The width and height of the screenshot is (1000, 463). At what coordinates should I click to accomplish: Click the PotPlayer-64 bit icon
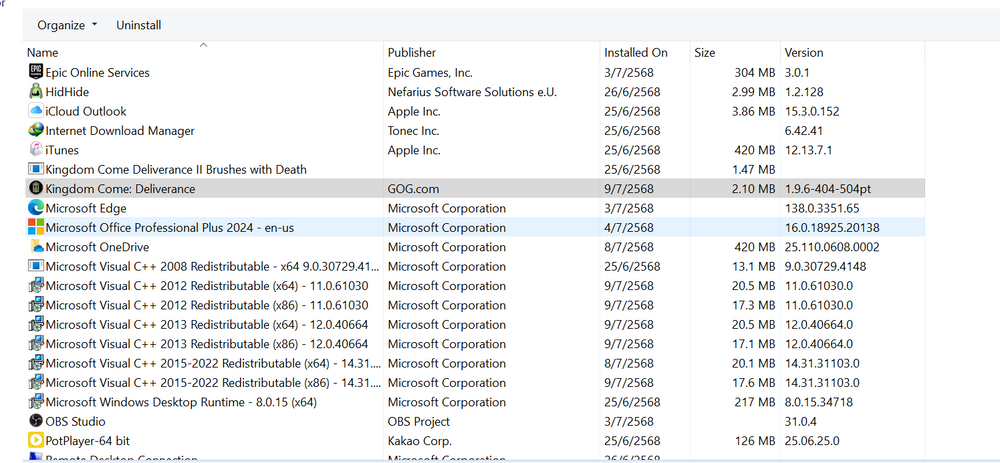click(x=36, y=441)
